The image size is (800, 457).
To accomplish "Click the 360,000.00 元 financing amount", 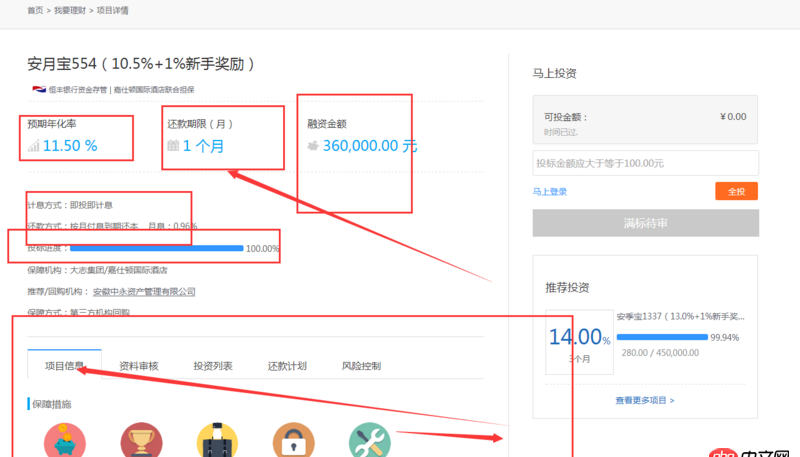I will [370, 146].
